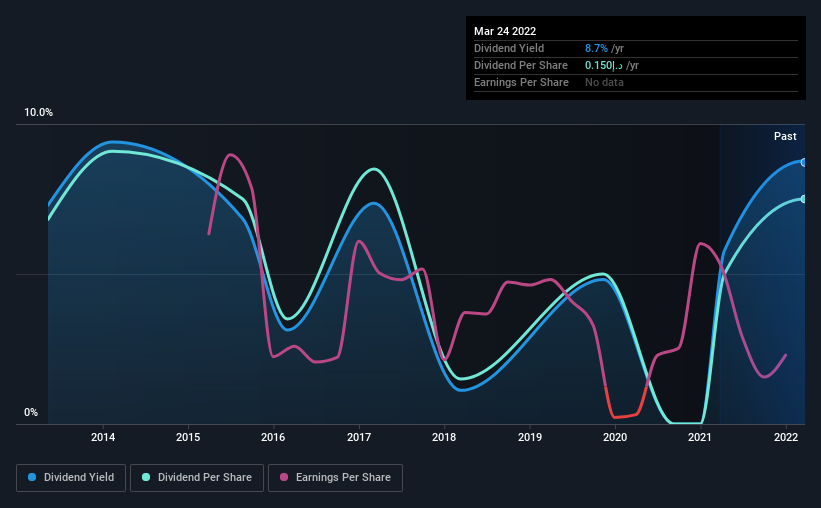The width and height of the screenshot is (821, 508).
Task: Click the 2022 axis label
Action: tap(786, 437)
